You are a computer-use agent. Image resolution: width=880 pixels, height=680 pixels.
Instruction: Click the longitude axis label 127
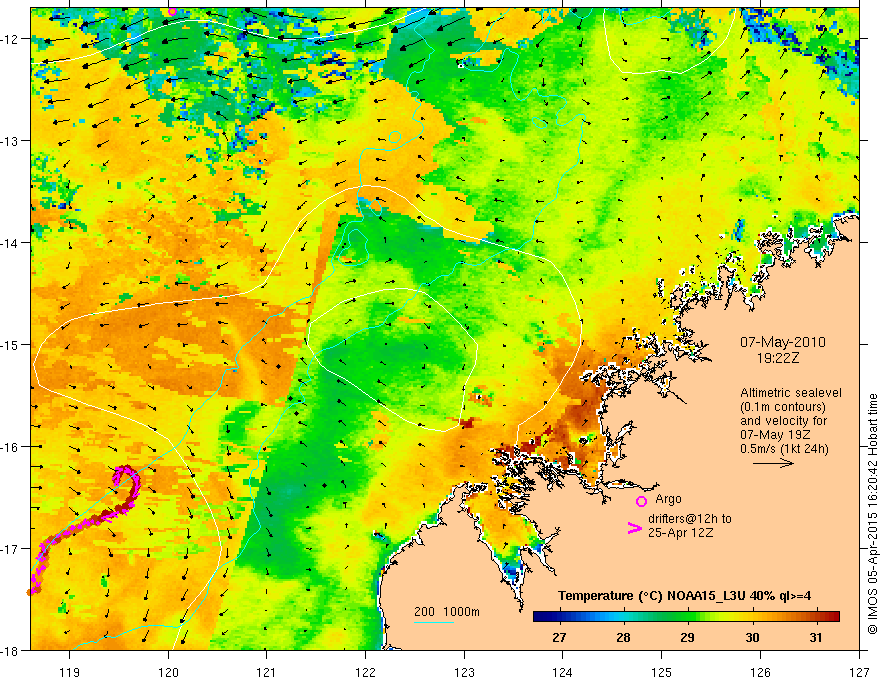click(859, 672)
